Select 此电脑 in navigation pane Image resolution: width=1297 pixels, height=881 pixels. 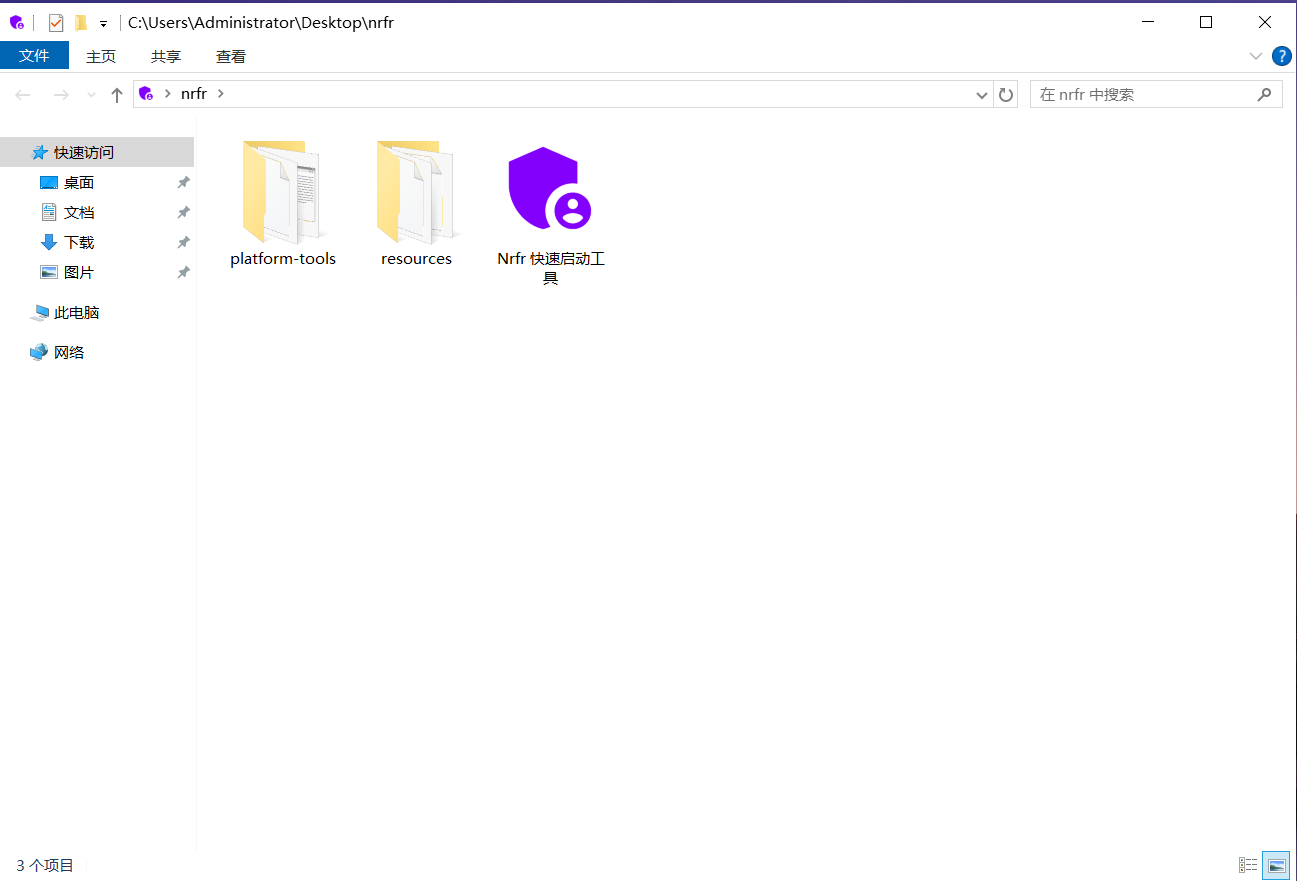[x=76, y=313]
